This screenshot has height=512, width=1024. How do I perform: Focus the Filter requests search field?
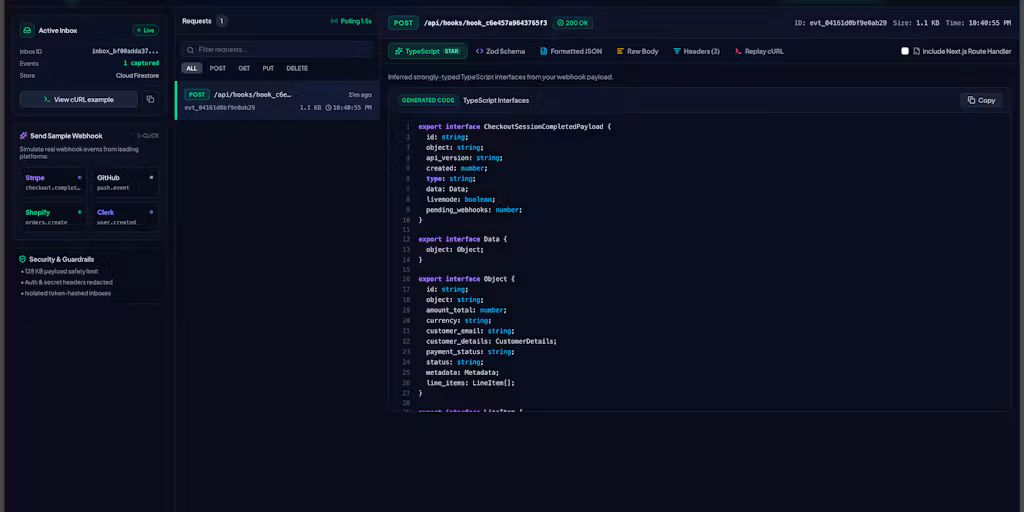277,50
